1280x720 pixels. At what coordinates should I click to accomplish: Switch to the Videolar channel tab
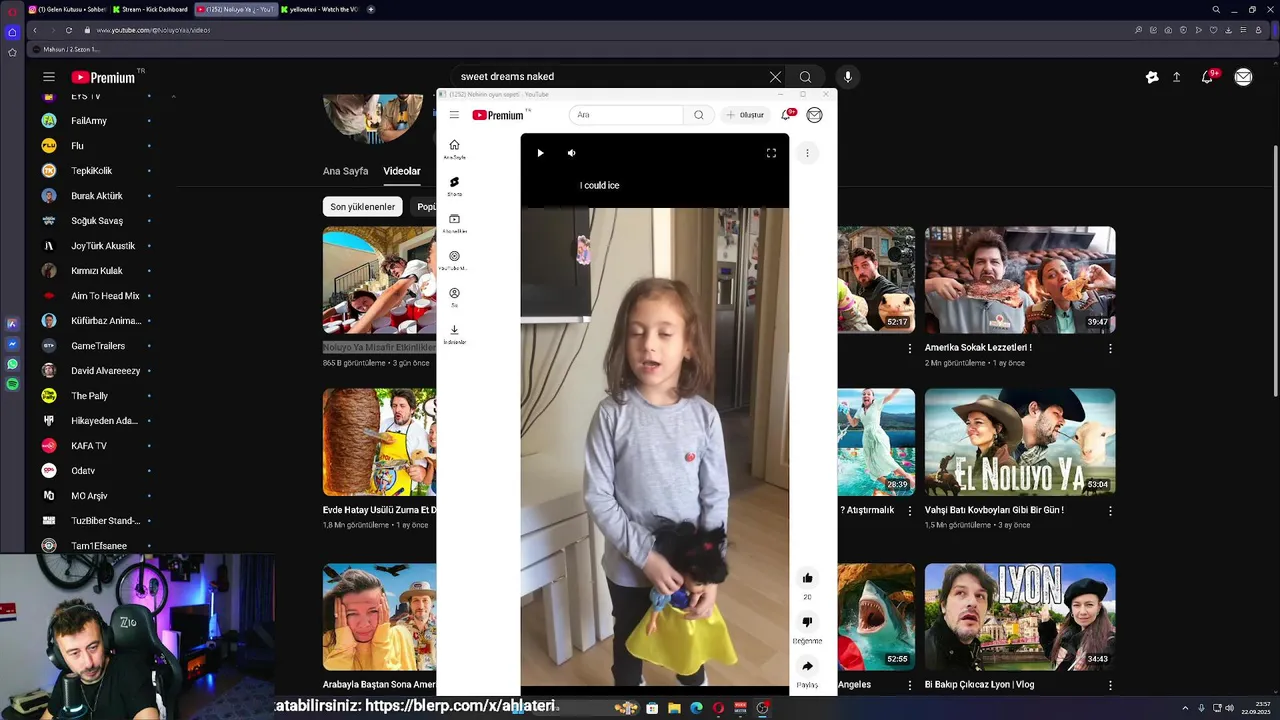pos(402,171)
